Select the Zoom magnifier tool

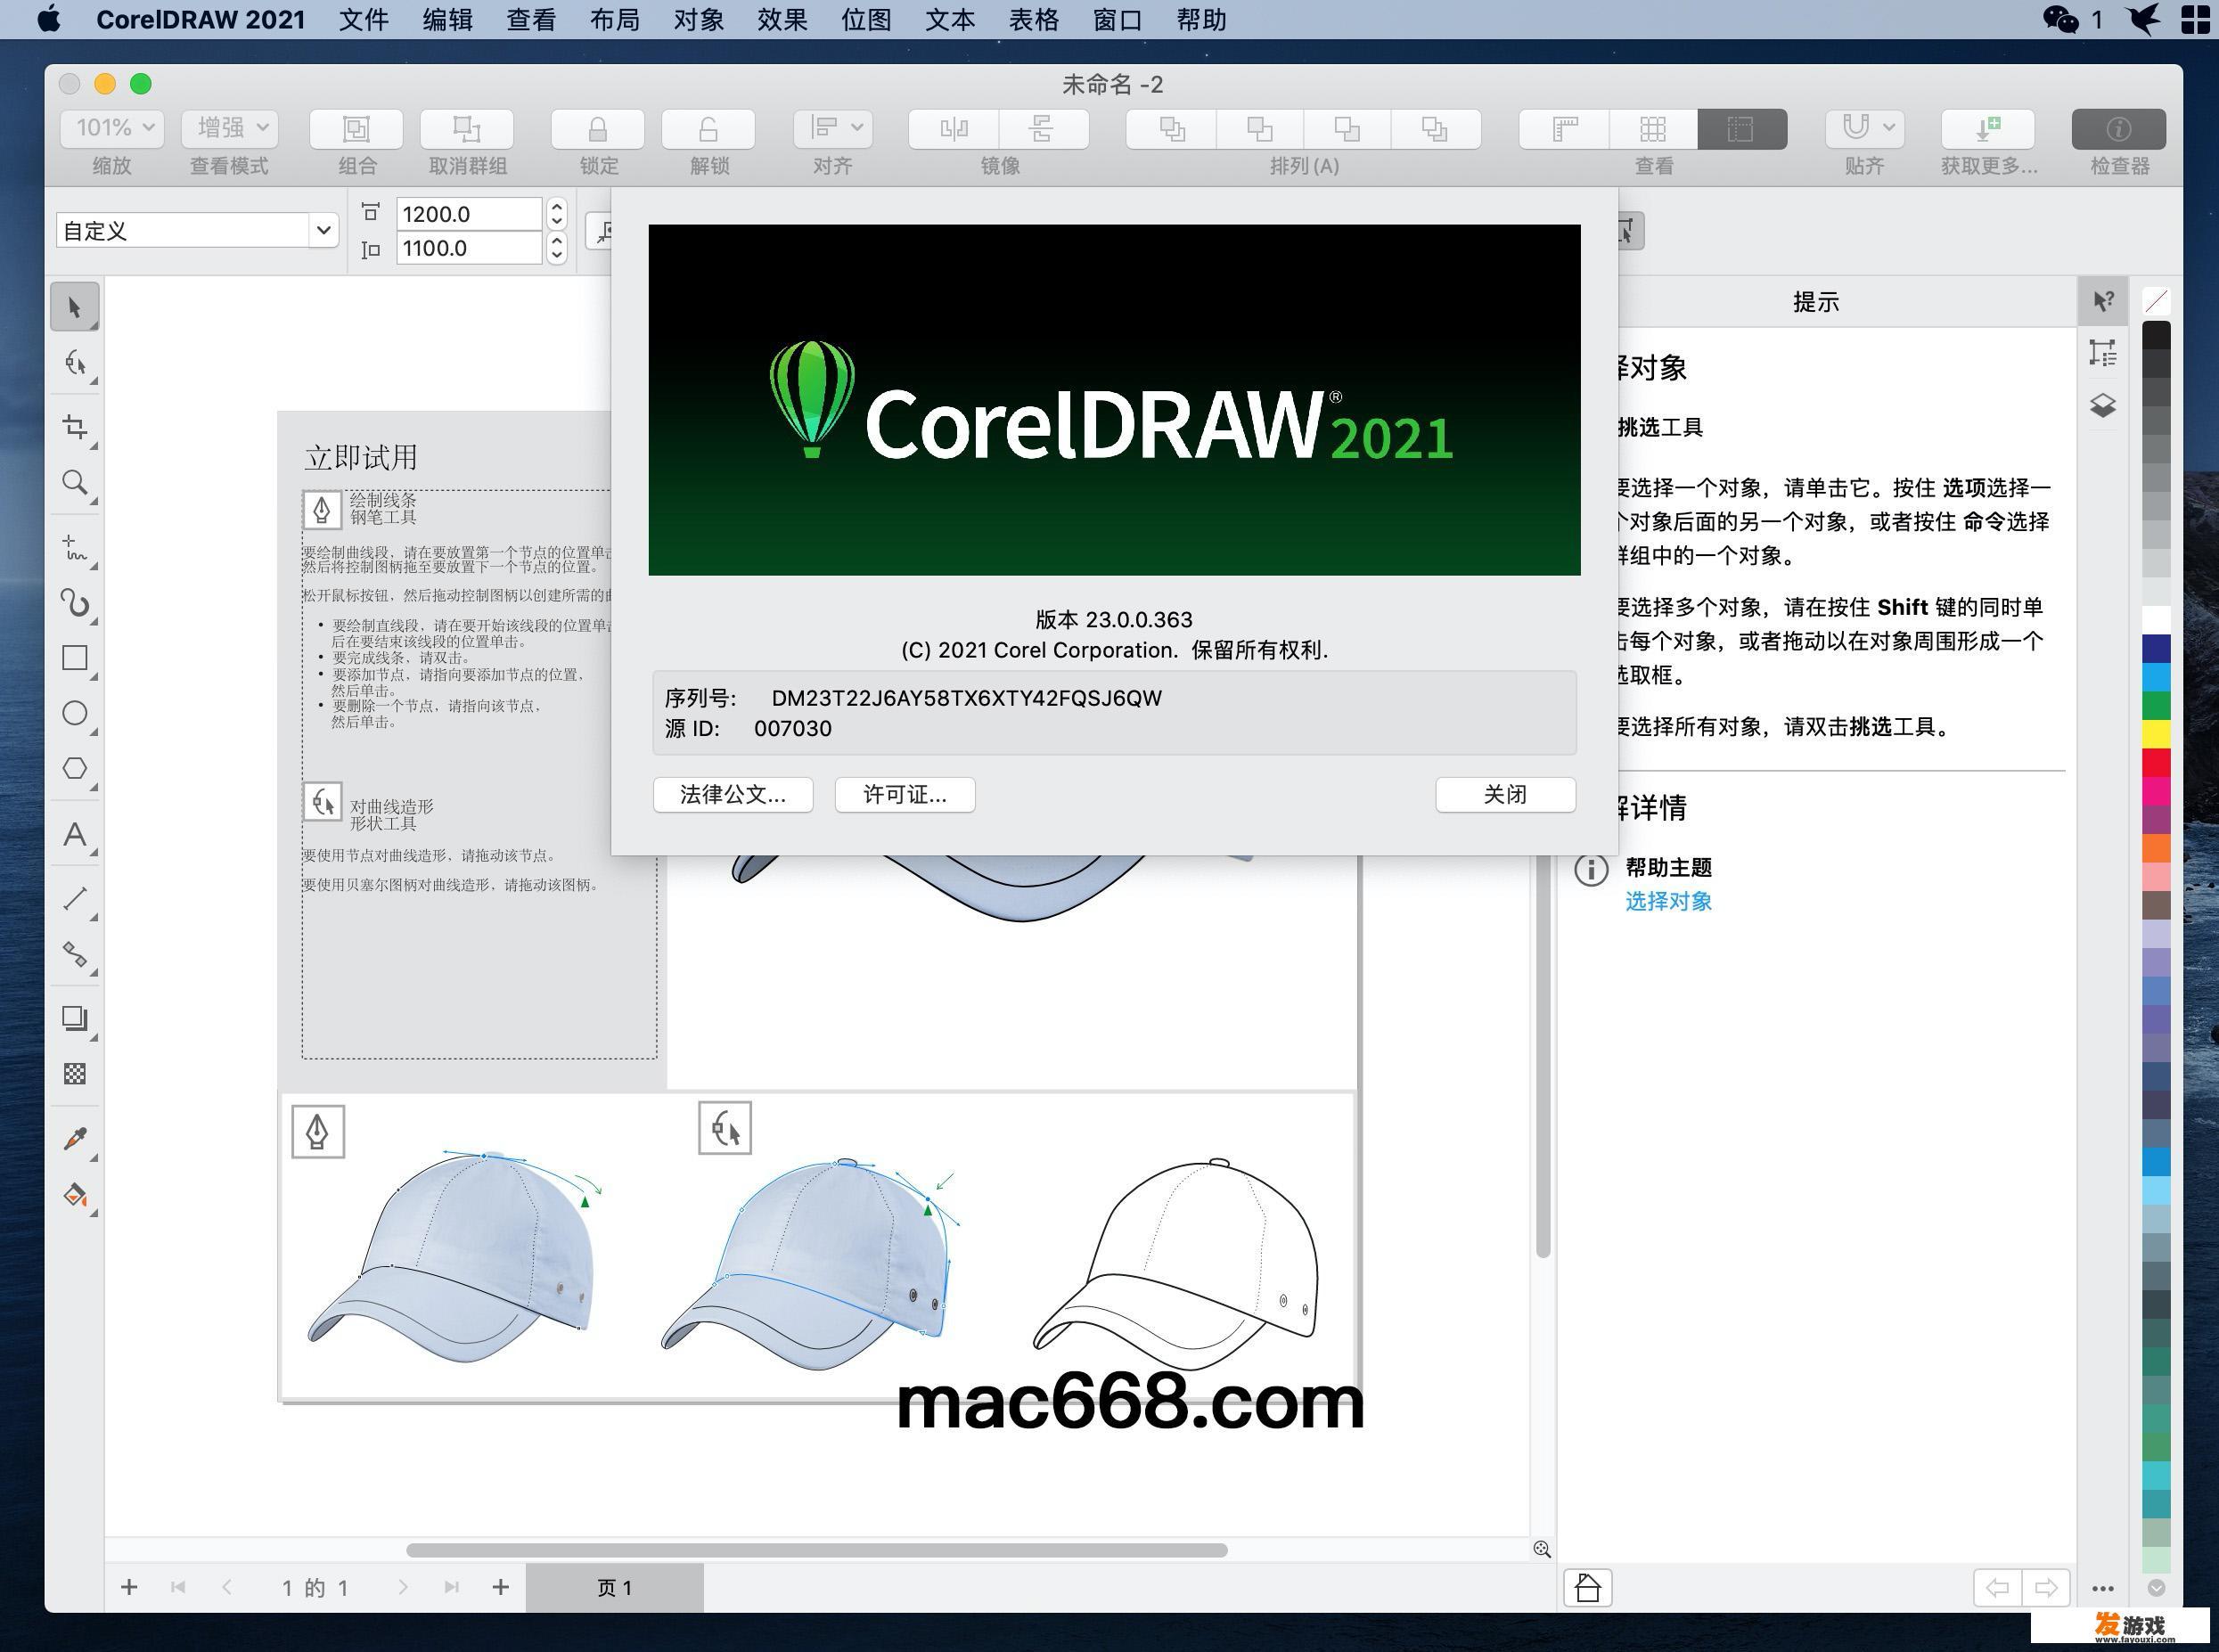click(75, 483)
